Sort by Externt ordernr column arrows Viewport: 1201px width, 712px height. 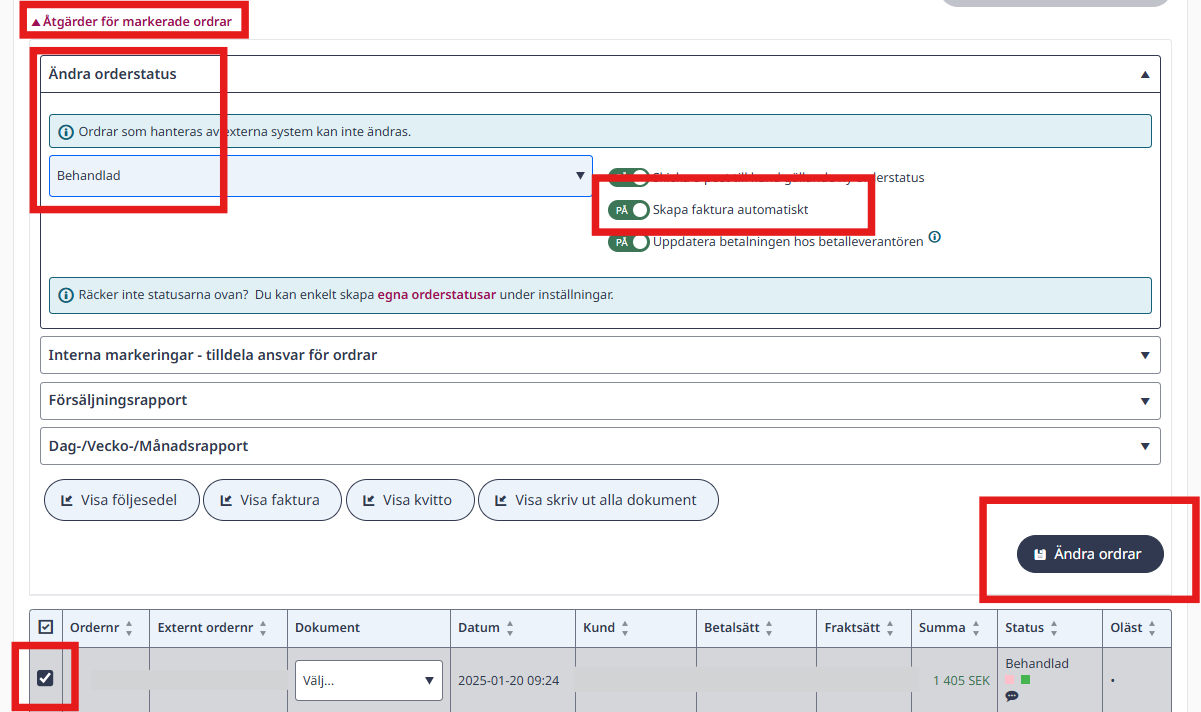263,628
